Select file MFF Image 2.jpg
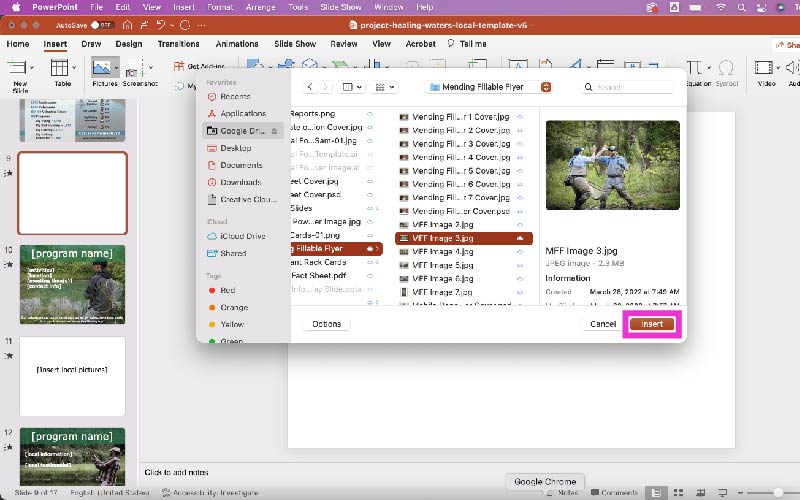Screen dimensions: 800x500 (x=463, y=224)
